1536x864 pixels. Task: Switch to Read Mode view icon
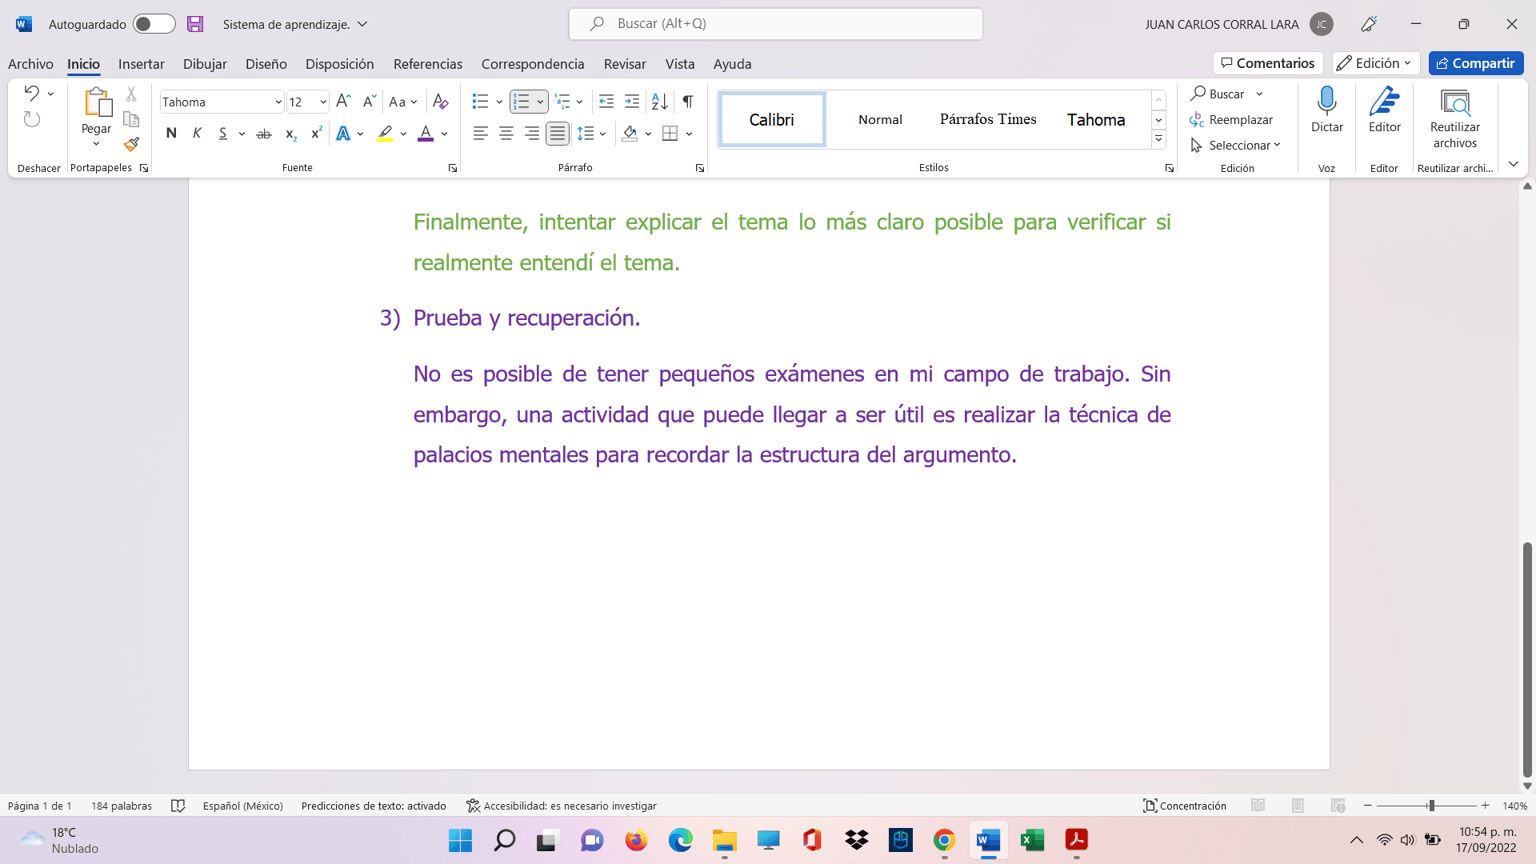(1258, 806)
